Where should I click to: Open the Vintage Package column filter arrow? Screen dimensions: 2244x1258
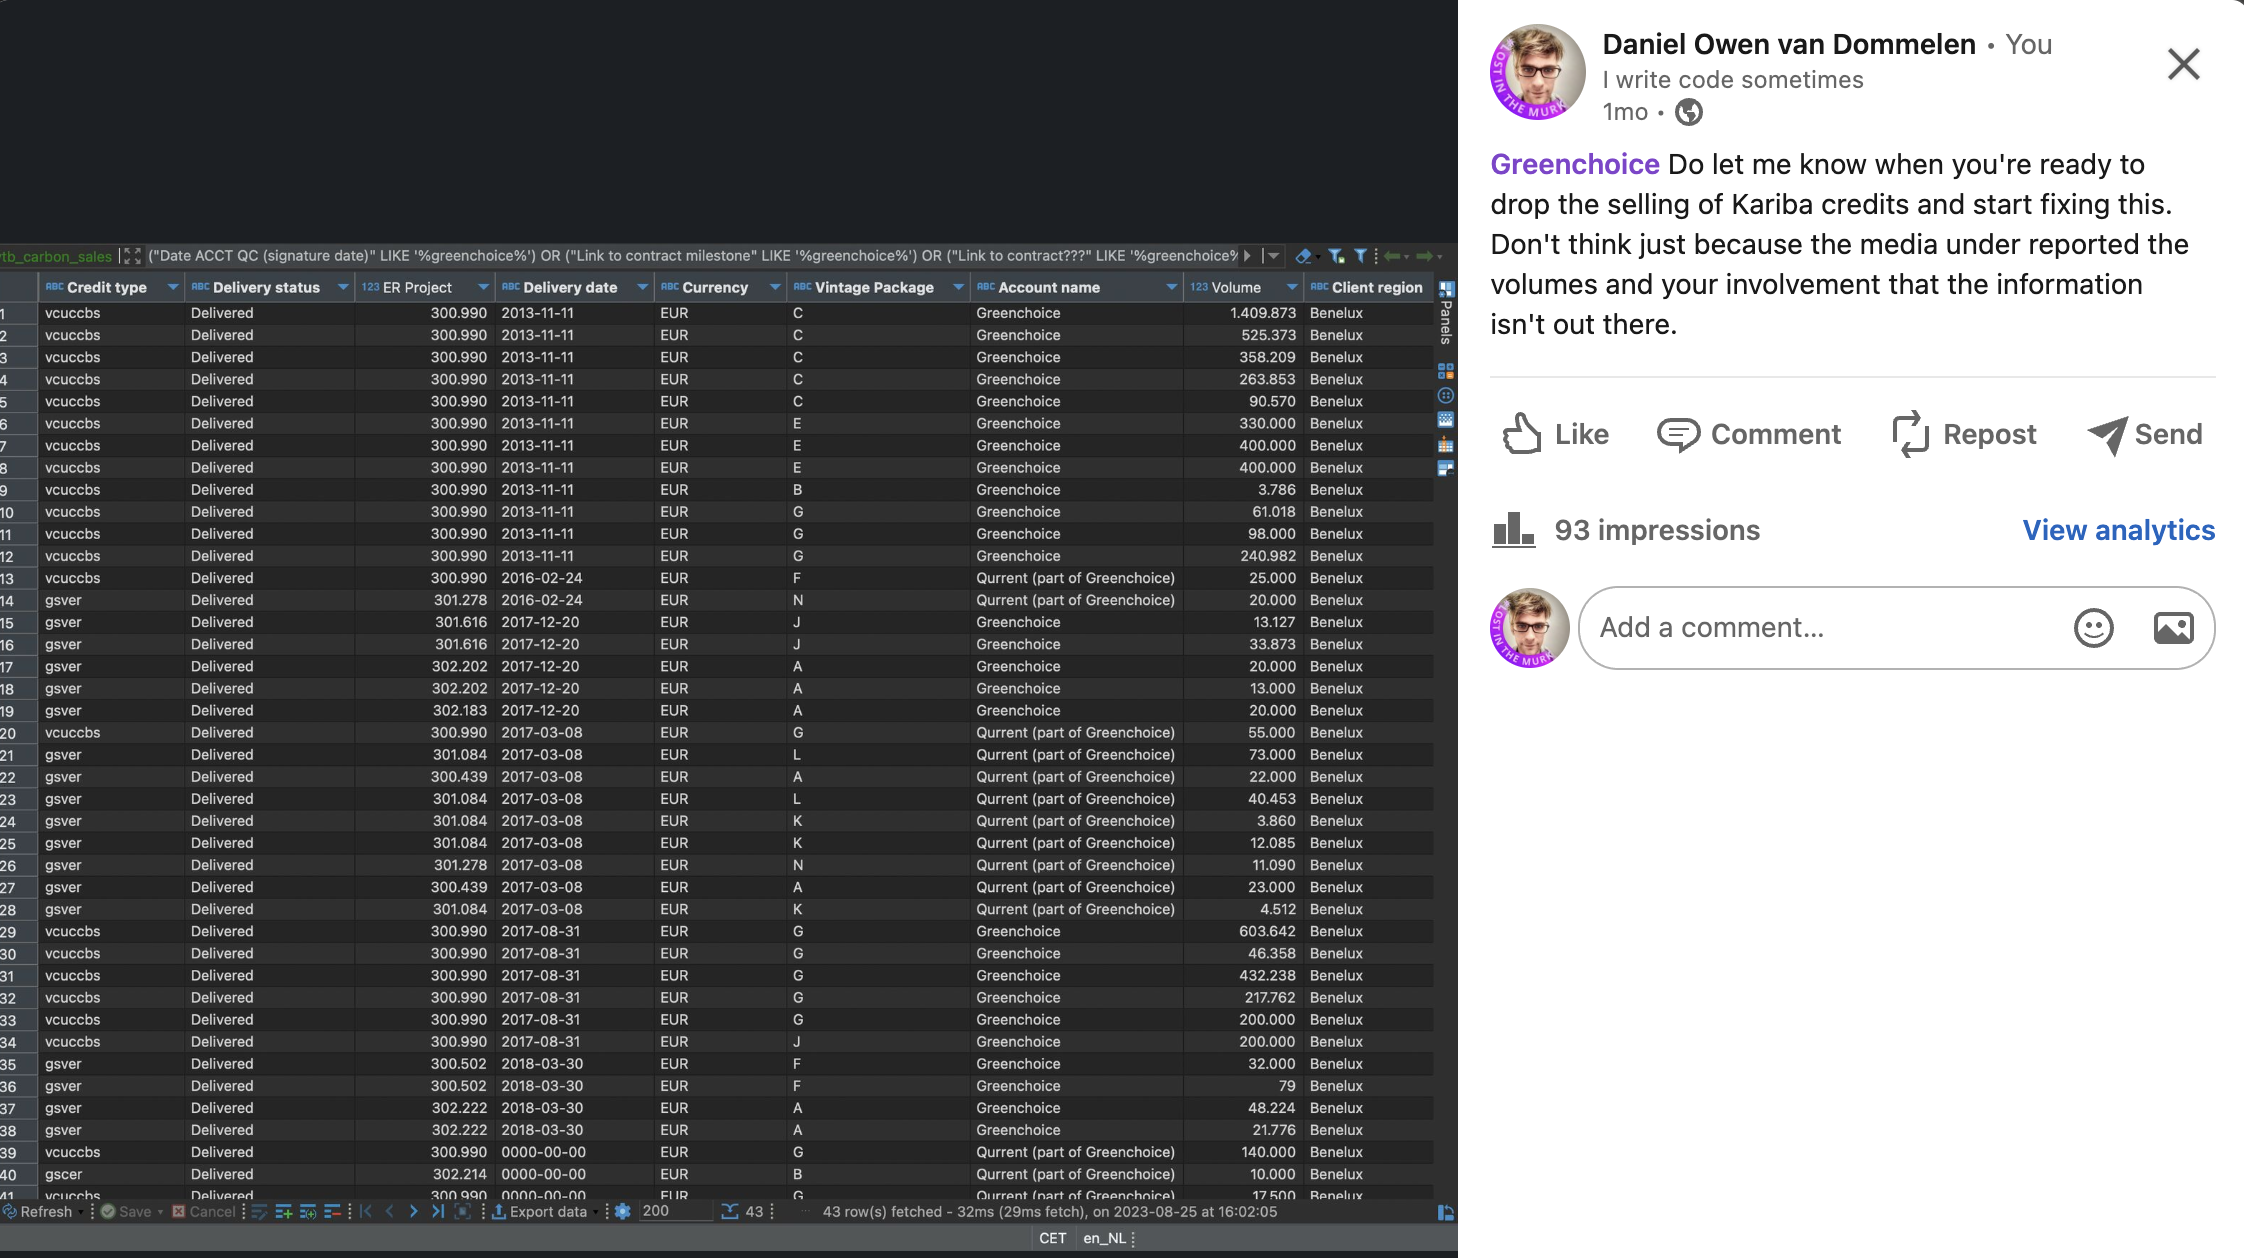(x=958, y=288)
